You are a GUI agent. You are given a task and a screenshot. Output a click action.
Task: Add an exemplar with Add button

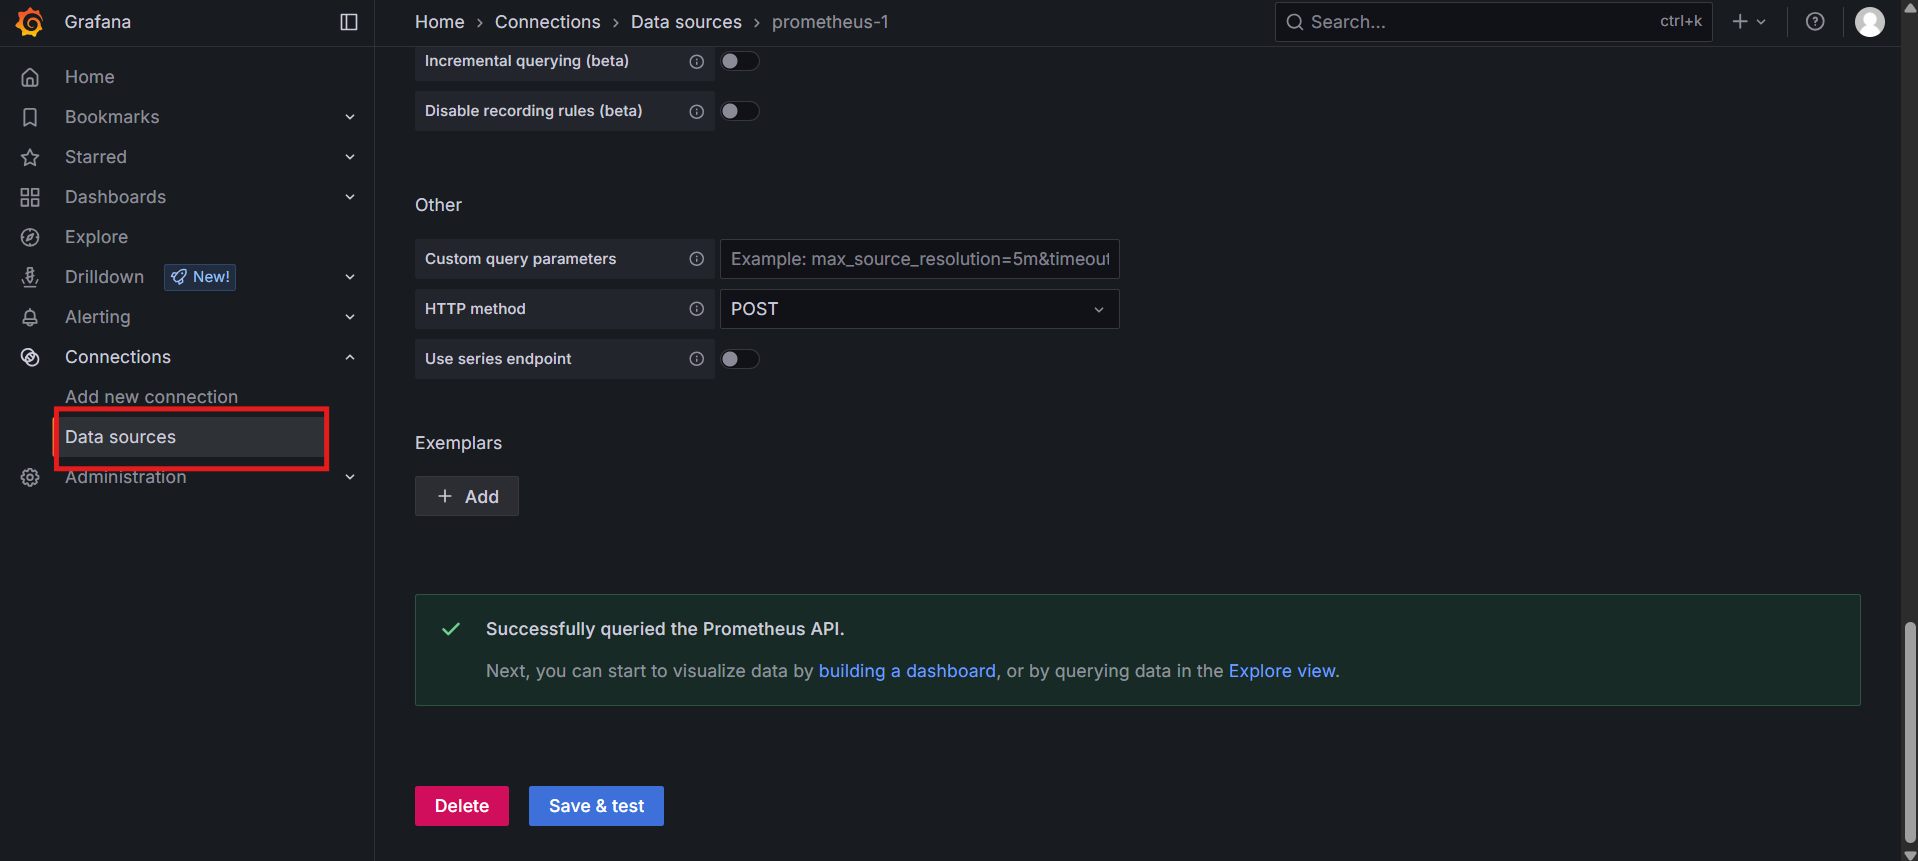tap(467, 496)
